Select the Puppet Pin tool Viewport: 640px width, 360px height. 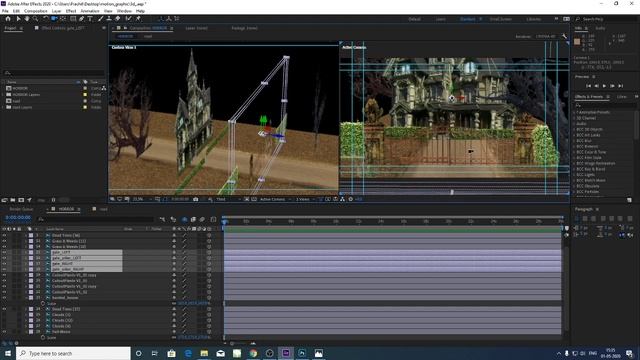pyautogui.click(x=138, y=19)
